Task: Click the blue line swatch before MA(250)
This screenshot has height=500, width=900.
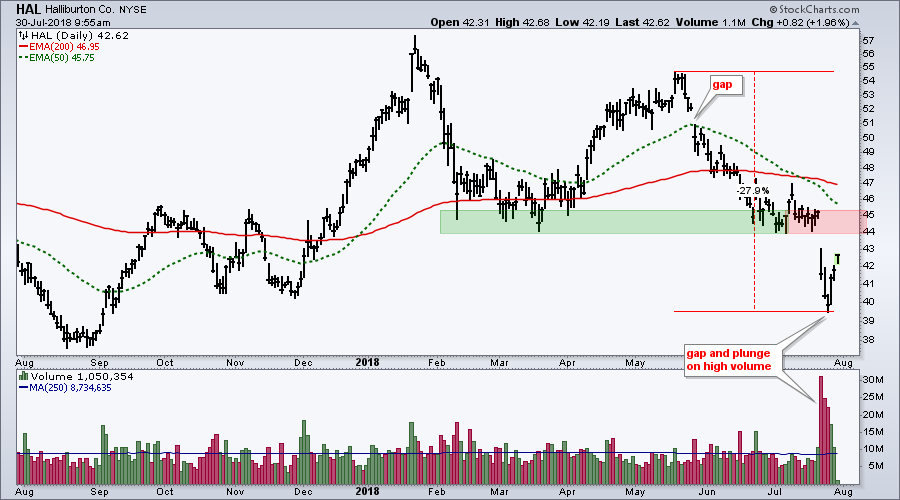Action: [x=24, y=388]
